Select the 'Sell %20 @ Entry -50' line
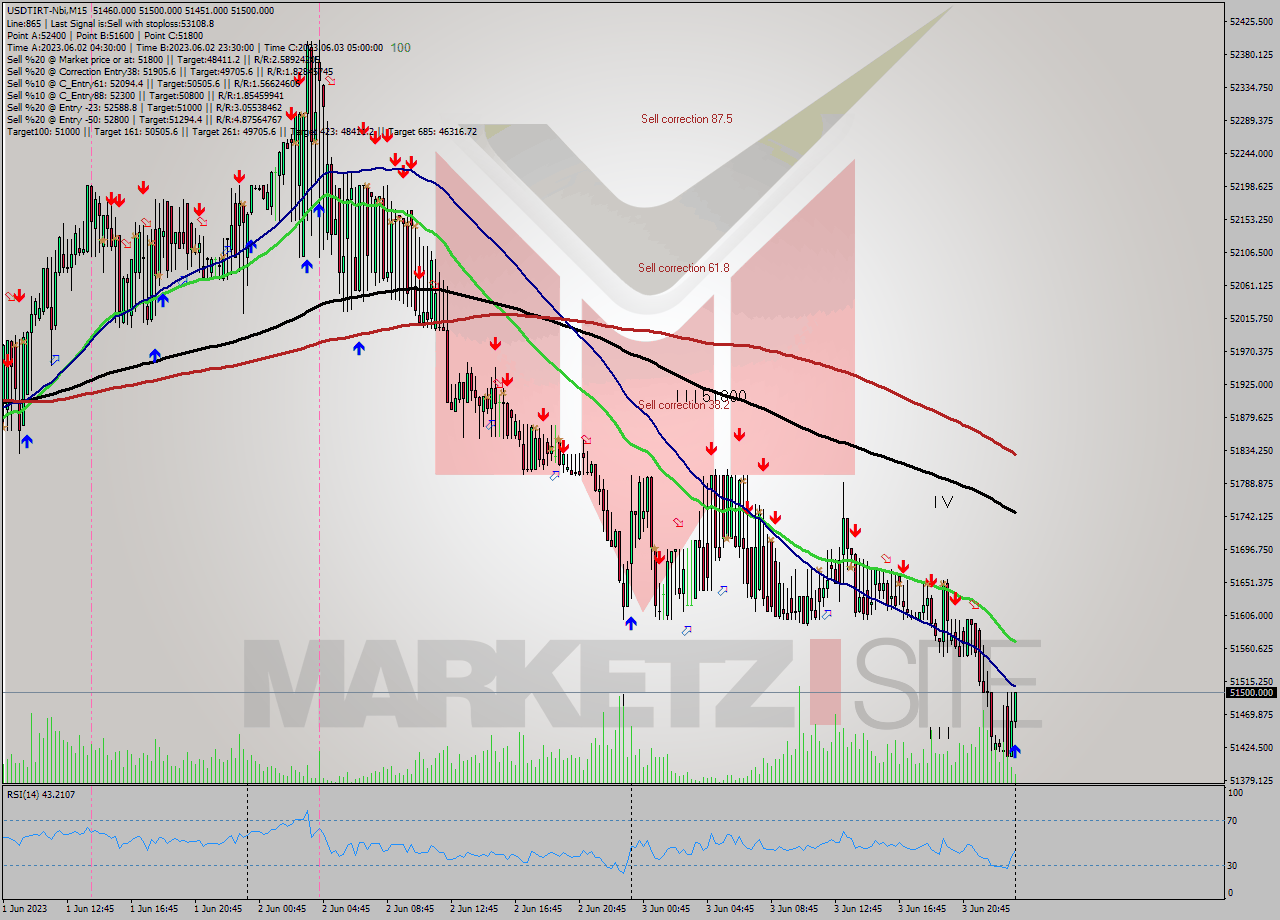1280x920 pixels. tap(144, 119)
